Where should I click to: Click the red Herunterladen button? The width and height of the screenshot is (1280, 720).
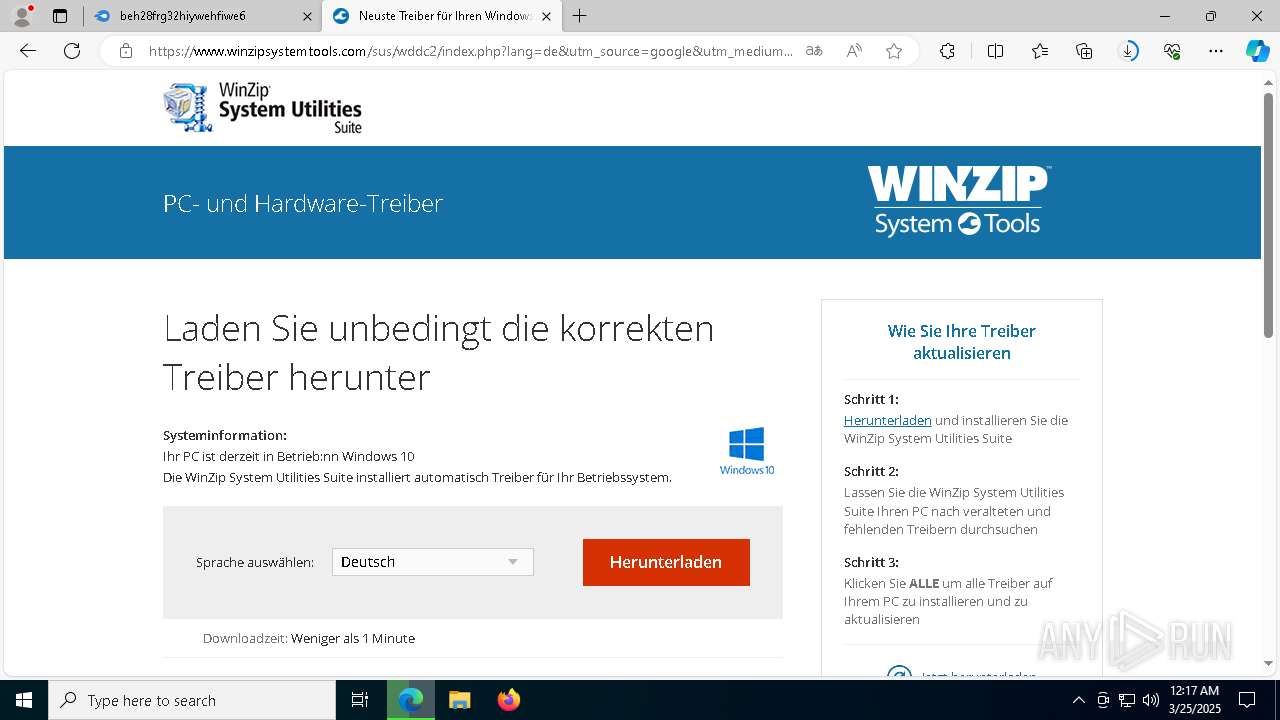click(666, 562)
